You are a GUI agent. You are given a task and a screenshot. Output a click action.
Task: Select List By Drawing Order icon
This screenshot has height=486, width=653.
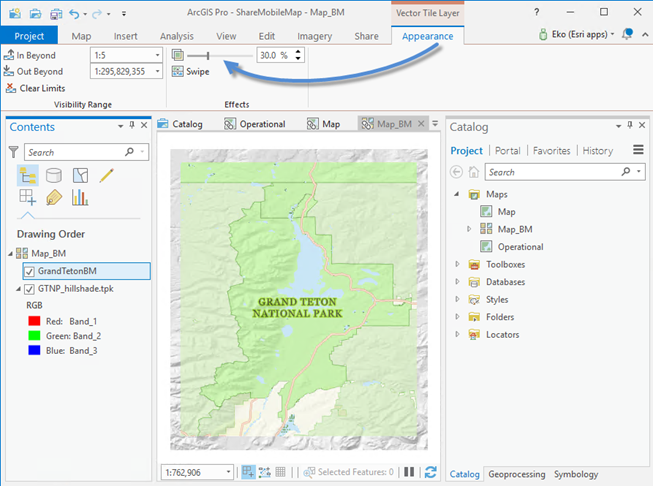27,175
